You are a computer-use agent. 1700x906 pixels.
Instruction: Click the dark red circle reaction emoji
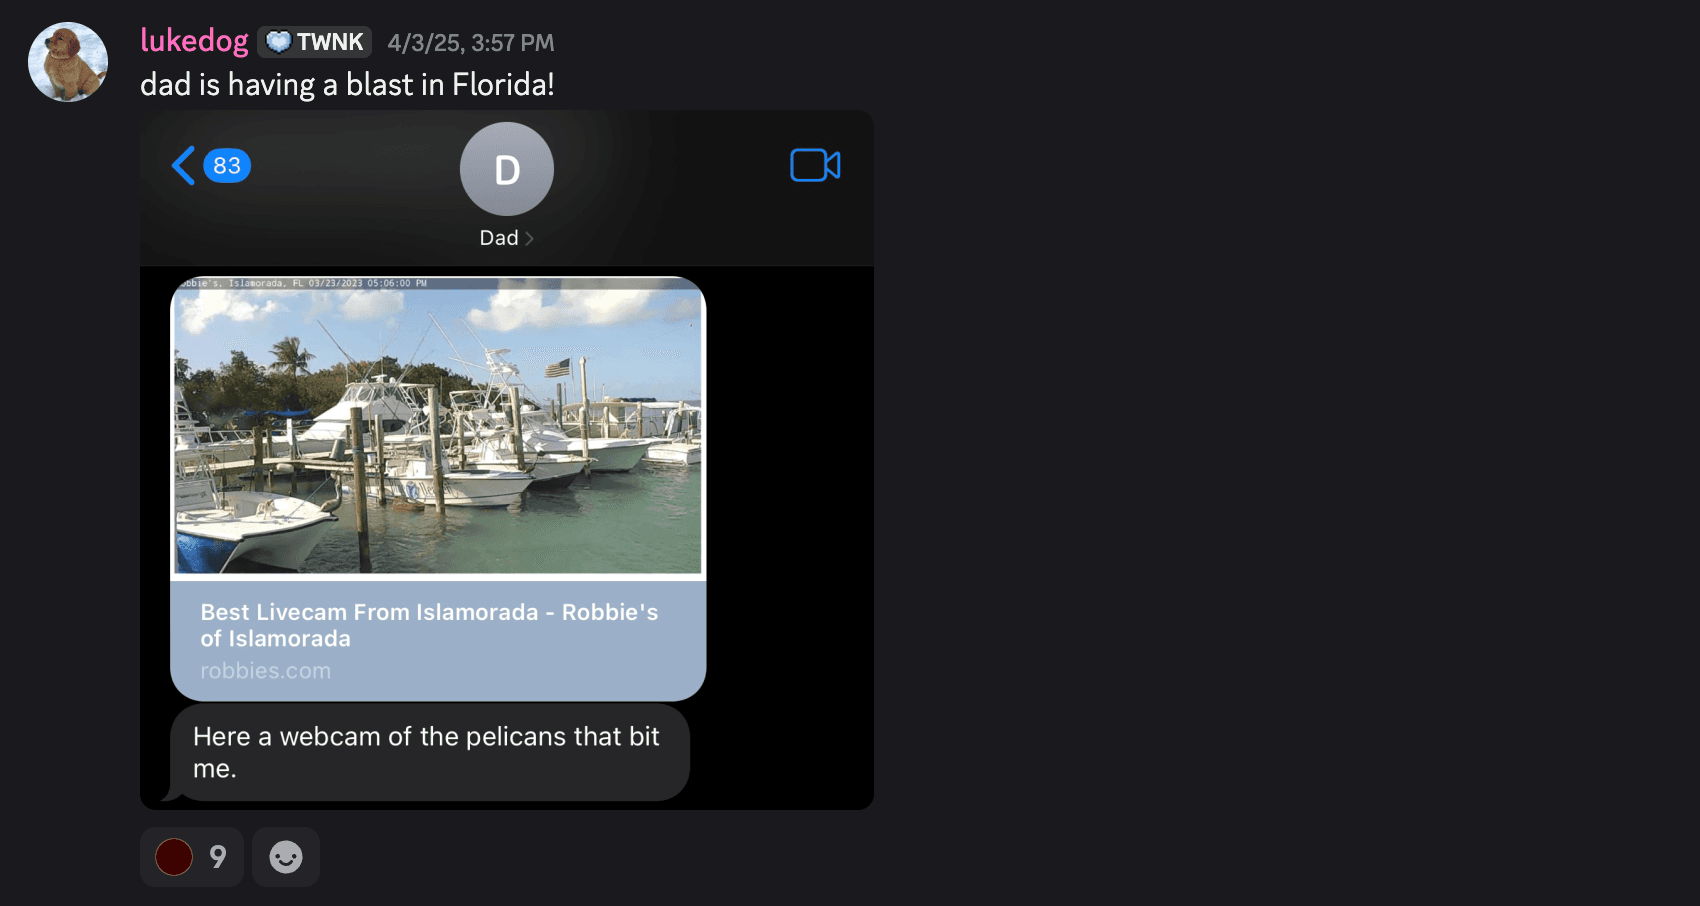pyautogui.click(x=174, y=857)
